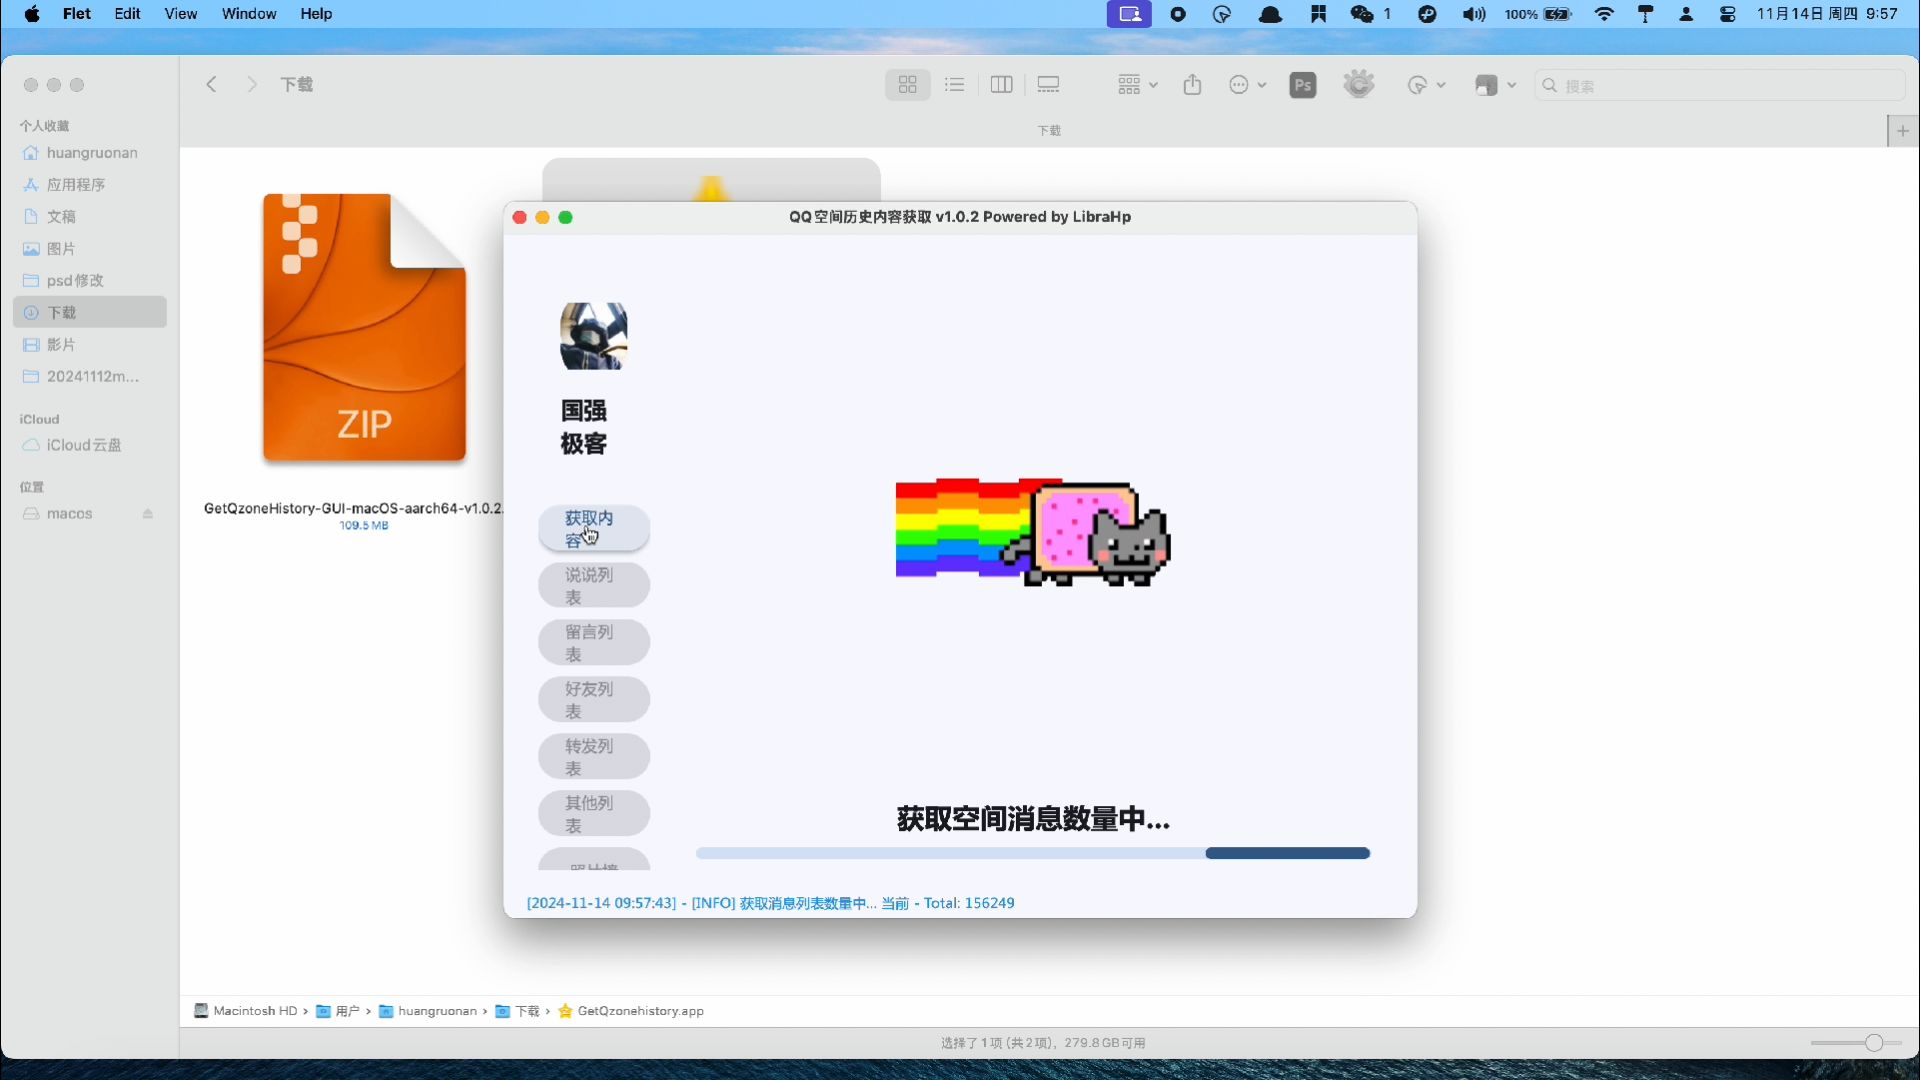Open huangruonan home folder in sidebar
The image size is (1920, 1080).
(90, 153)
